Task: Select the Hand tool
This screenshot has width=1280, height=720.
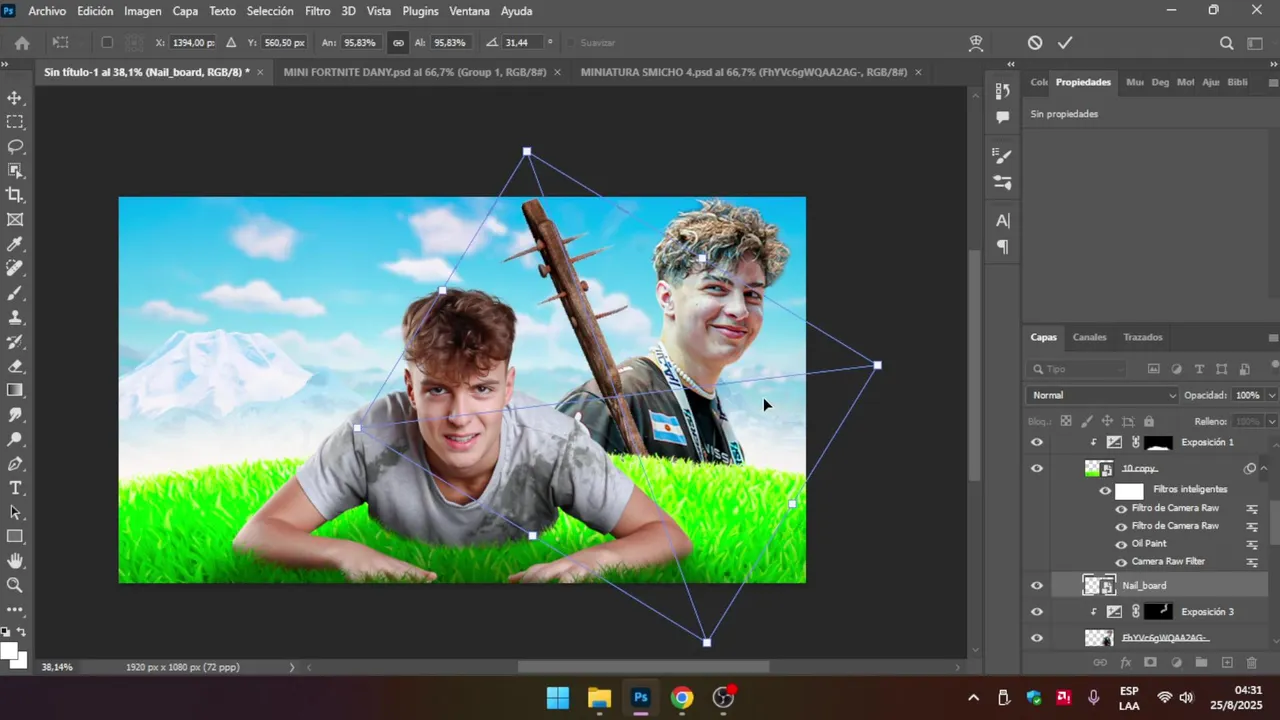Action: [15, 561]
